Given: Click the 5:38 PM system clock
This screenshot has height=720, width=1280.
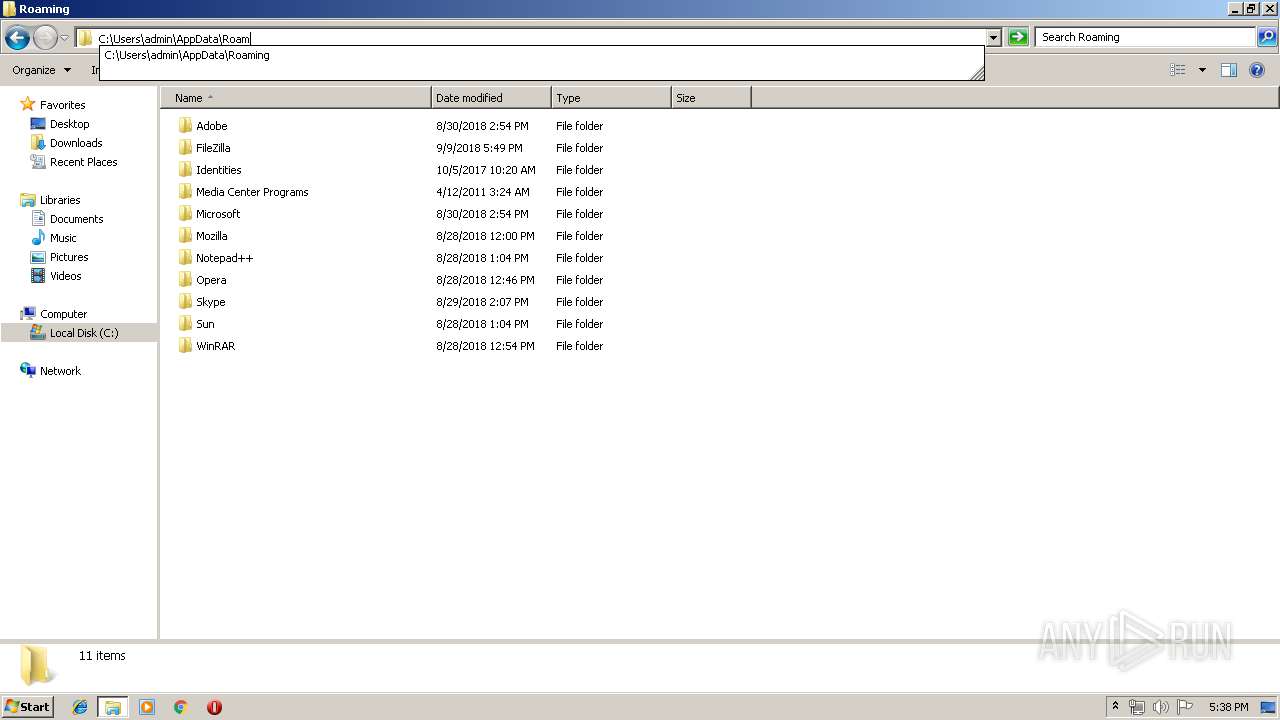Looking at the screenshot, I should (1228, 707).
